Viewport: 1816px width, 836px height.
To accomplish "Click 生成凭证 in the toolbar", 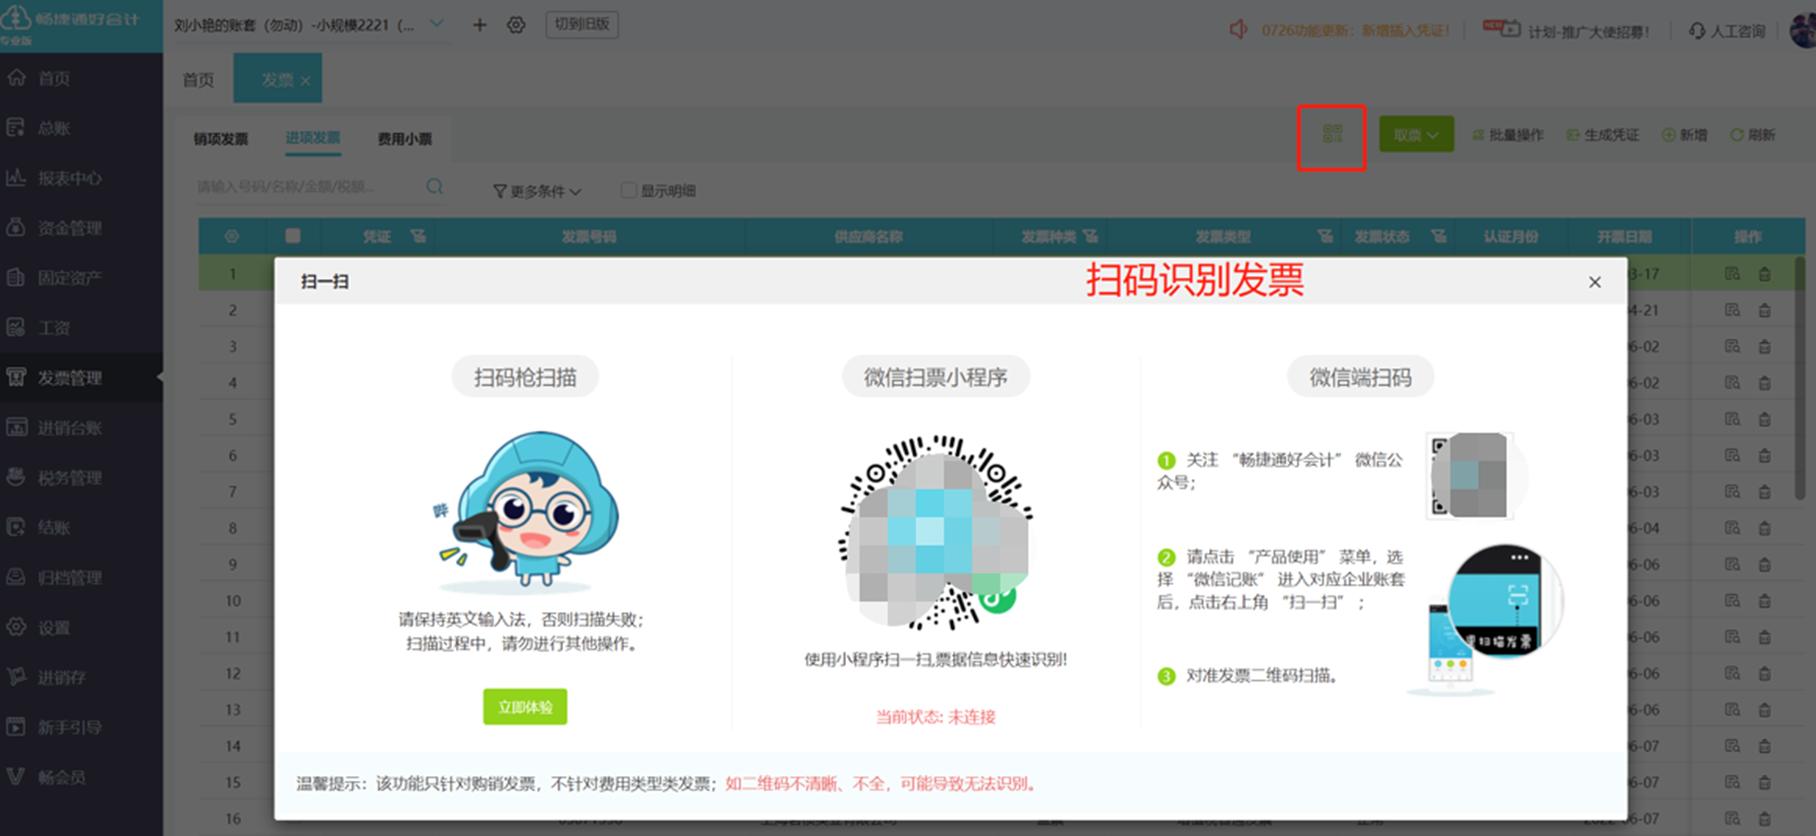I will pos(1603,135).
